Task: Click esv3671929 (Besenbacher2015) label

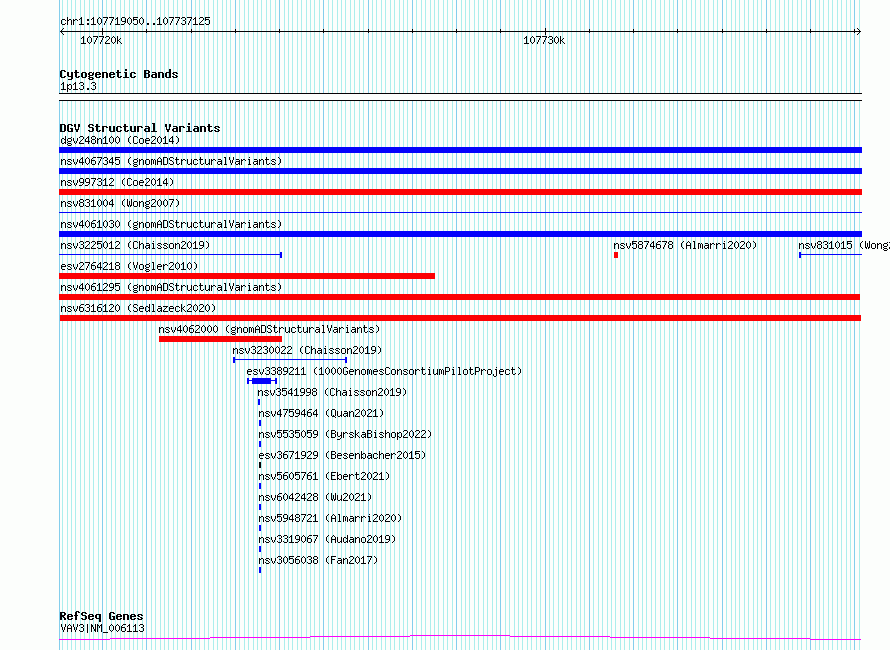Action: (x=342, y=455)
